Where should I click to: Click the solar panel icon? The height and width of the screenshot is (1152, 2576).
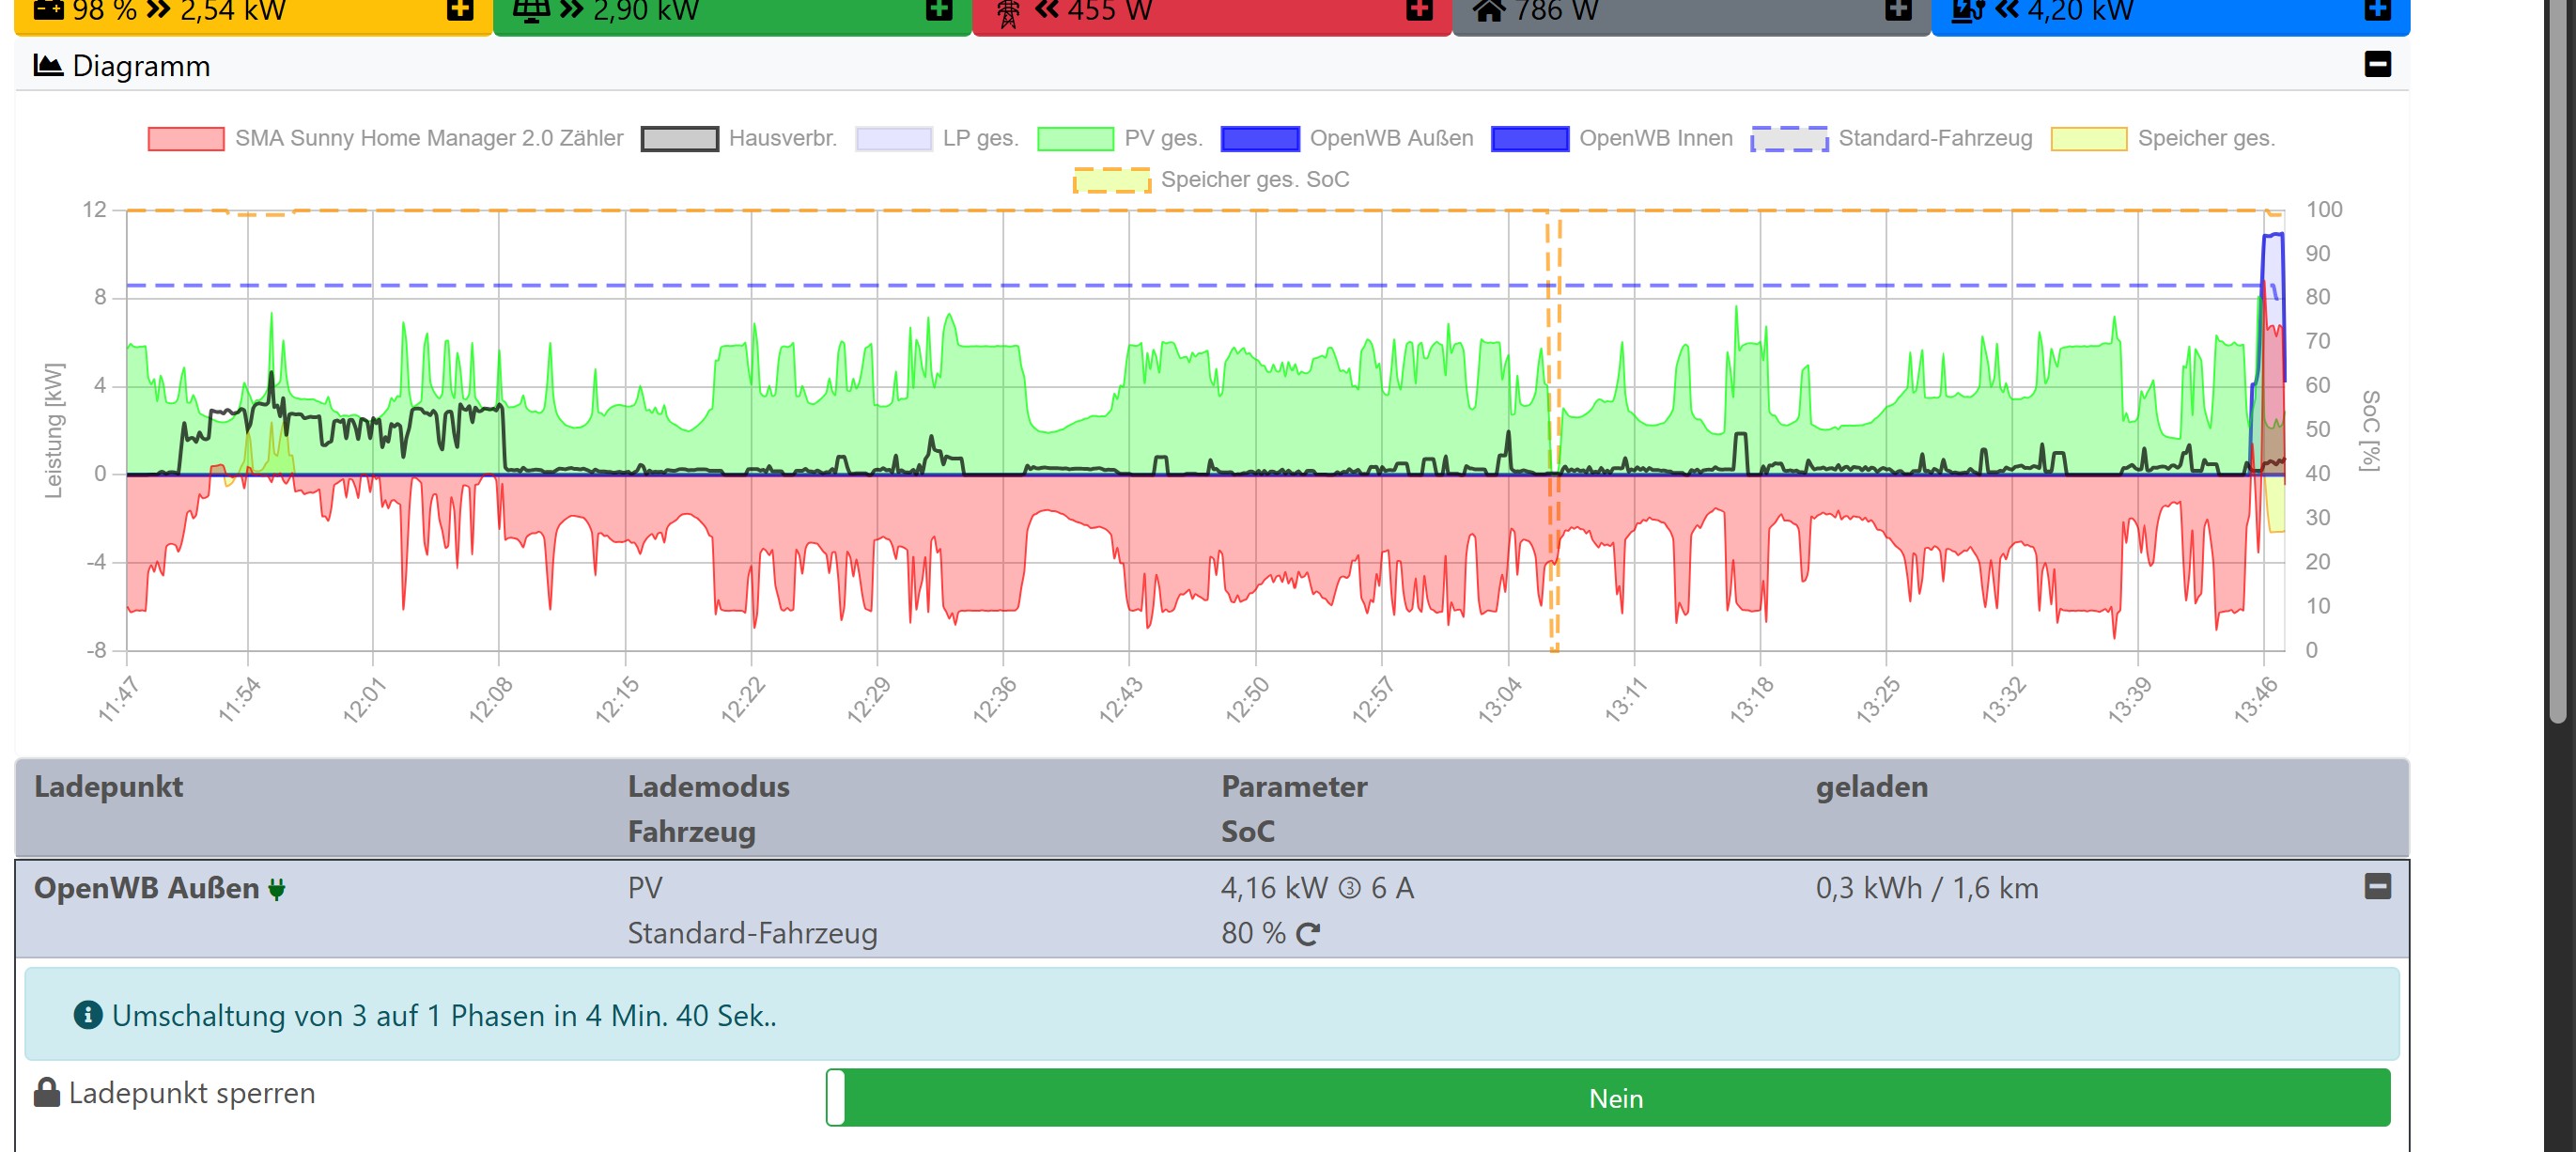pos(531,10)
